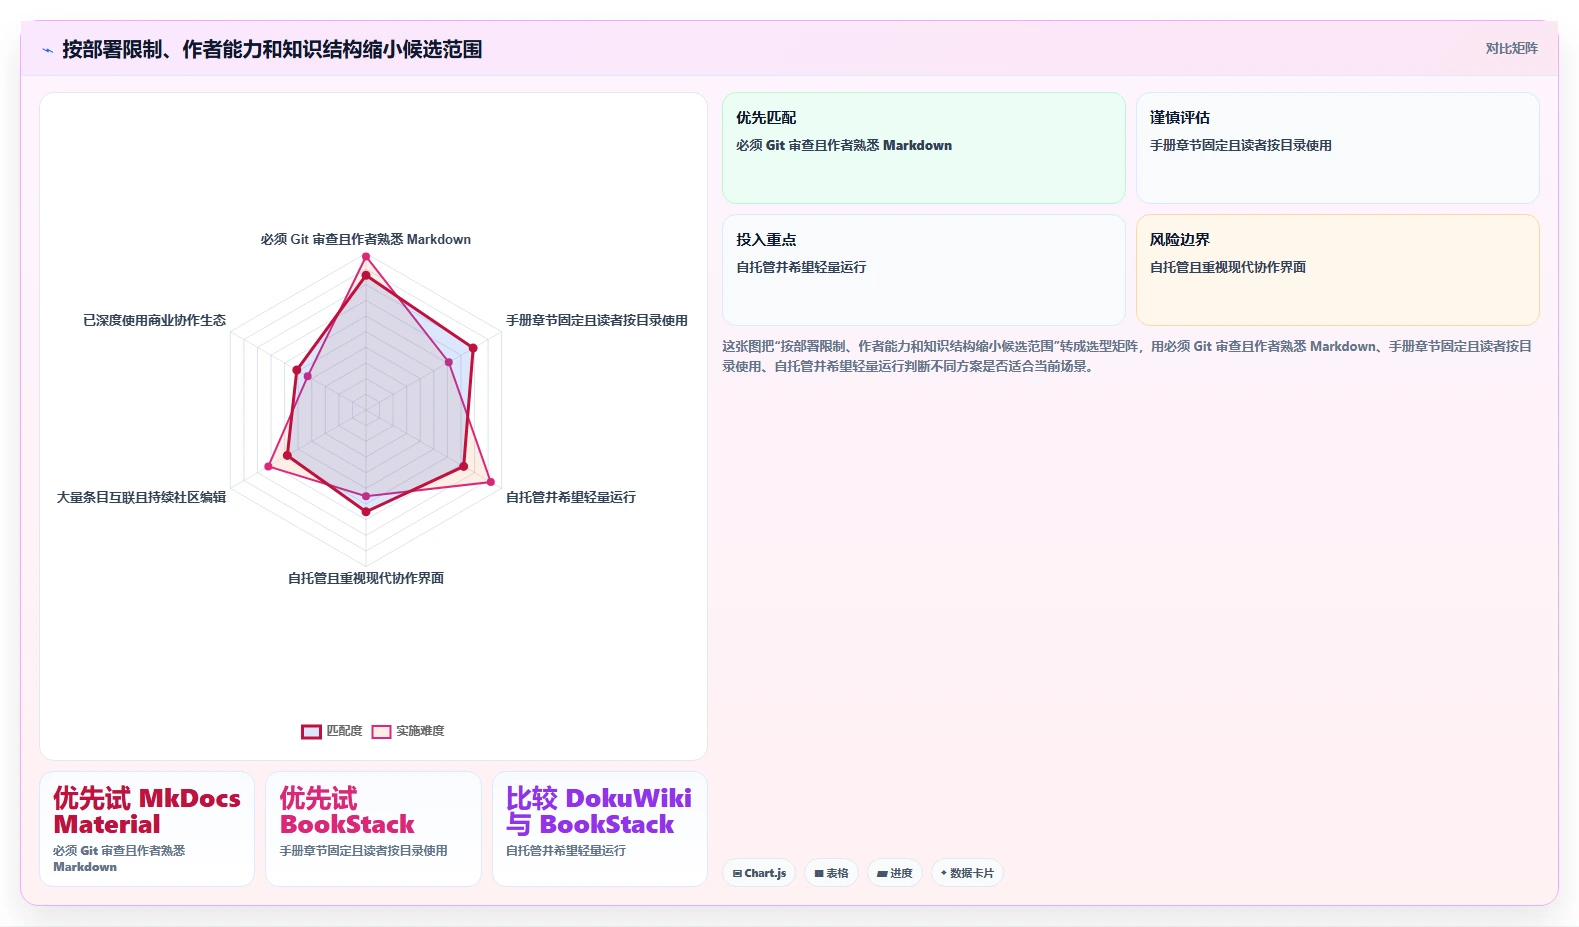Select the 数据卡片 tag chip
The height and width of the screenshot is (927, 1579).
967,873
